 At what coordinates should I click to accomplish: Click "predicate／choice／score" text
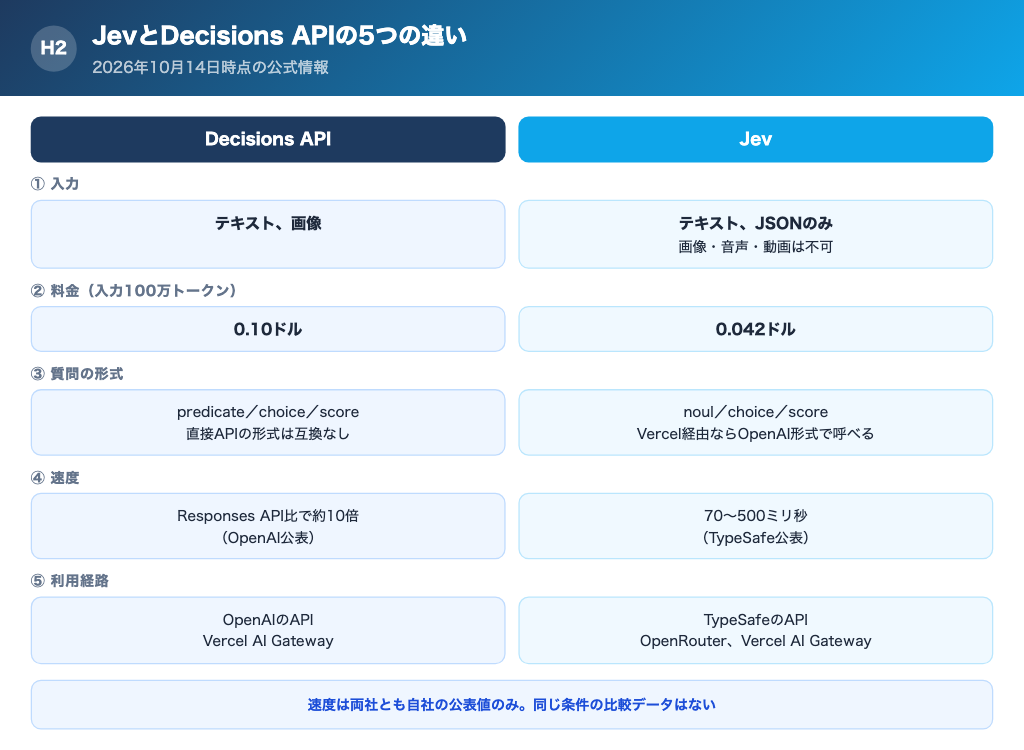point(268,412)
